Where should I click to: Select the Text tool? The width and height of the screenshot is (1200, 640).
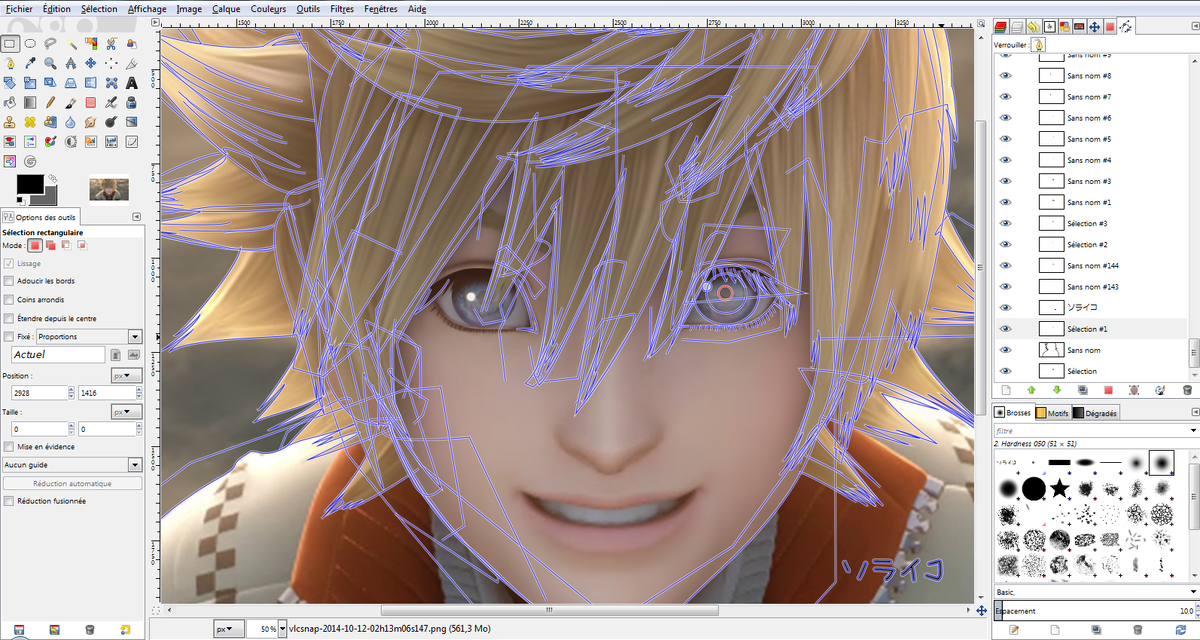tap(131, 83)
